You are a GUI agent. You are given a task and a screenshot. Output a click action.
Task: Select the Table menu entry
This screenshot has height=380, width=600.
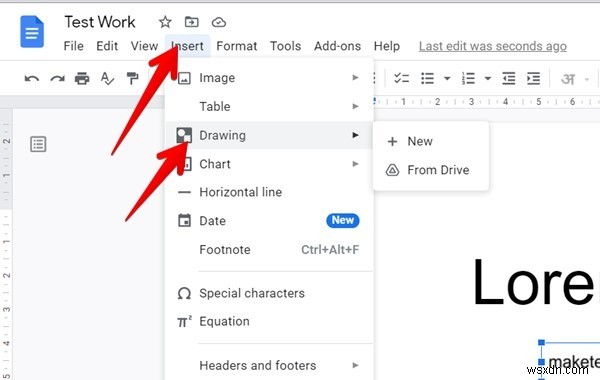click(x=269, y=106)
